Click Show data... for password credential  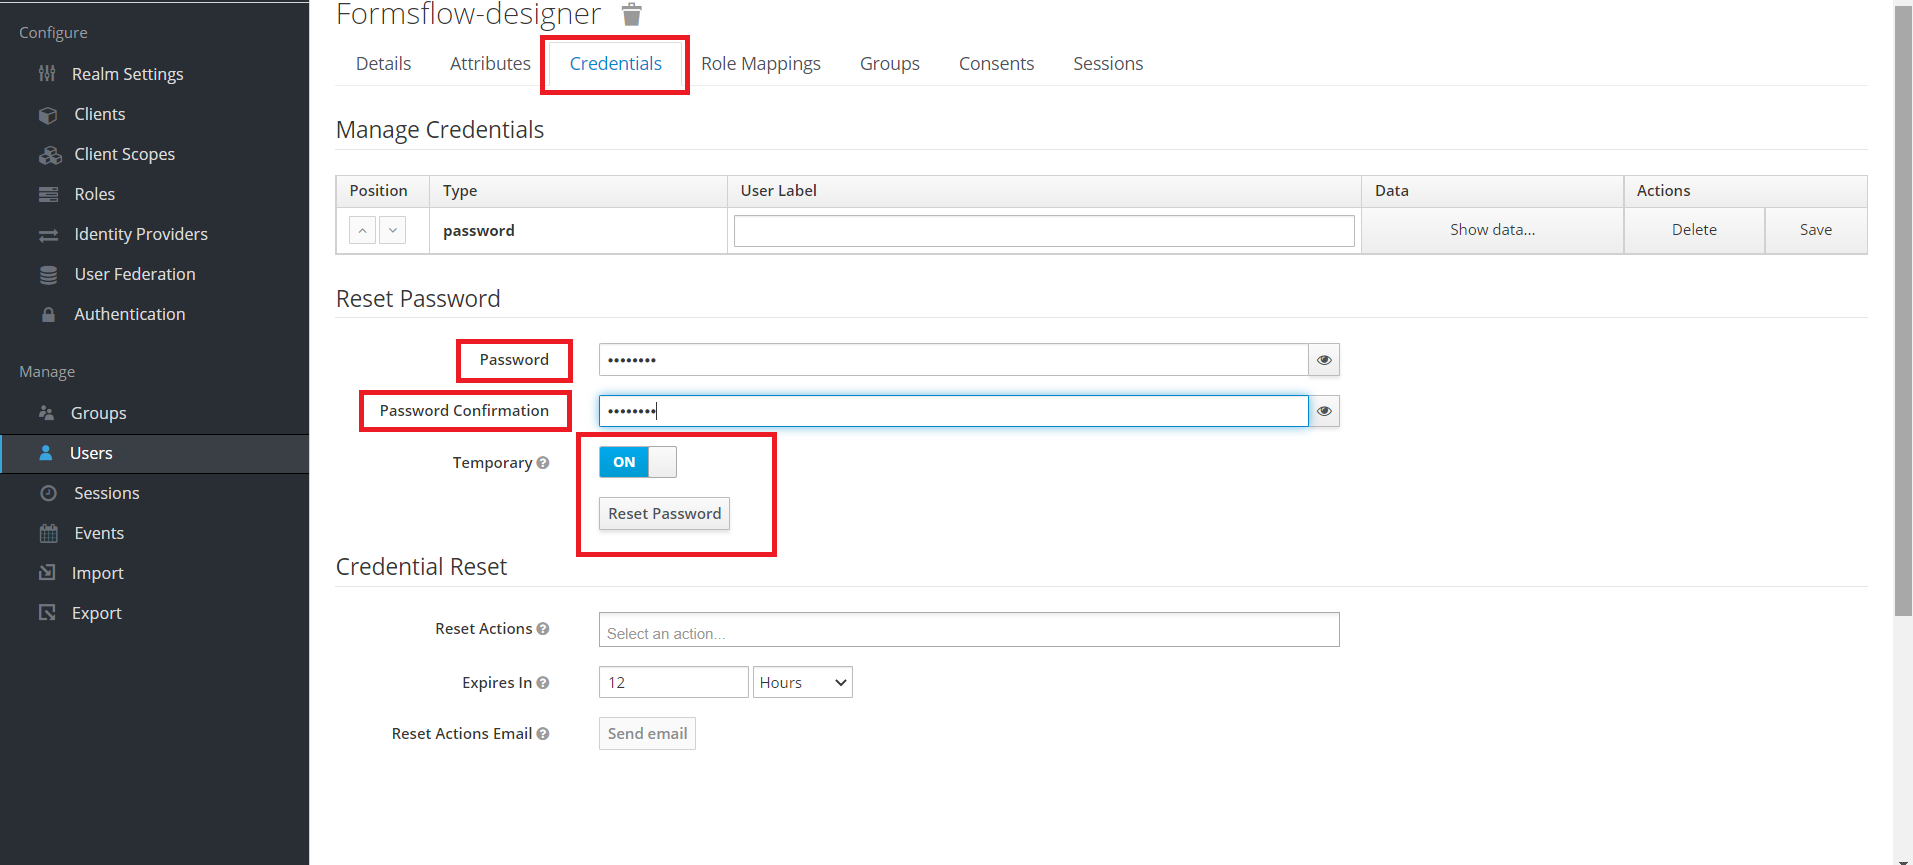click(1492, 230)
